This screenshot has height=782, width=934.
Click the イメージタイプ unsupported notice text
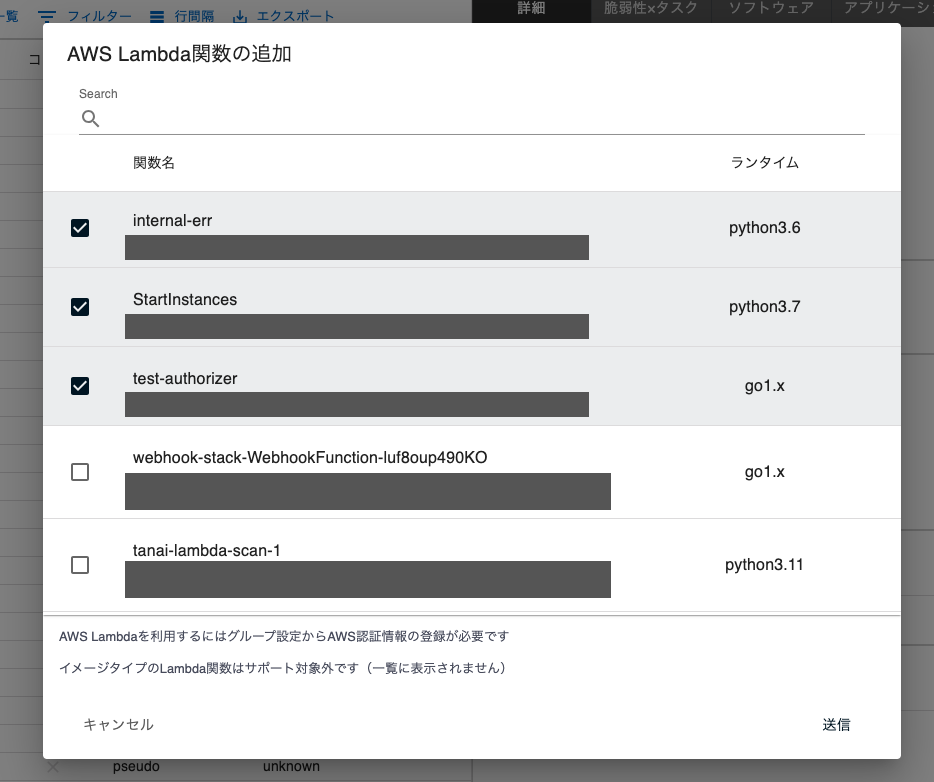[283, 668]
